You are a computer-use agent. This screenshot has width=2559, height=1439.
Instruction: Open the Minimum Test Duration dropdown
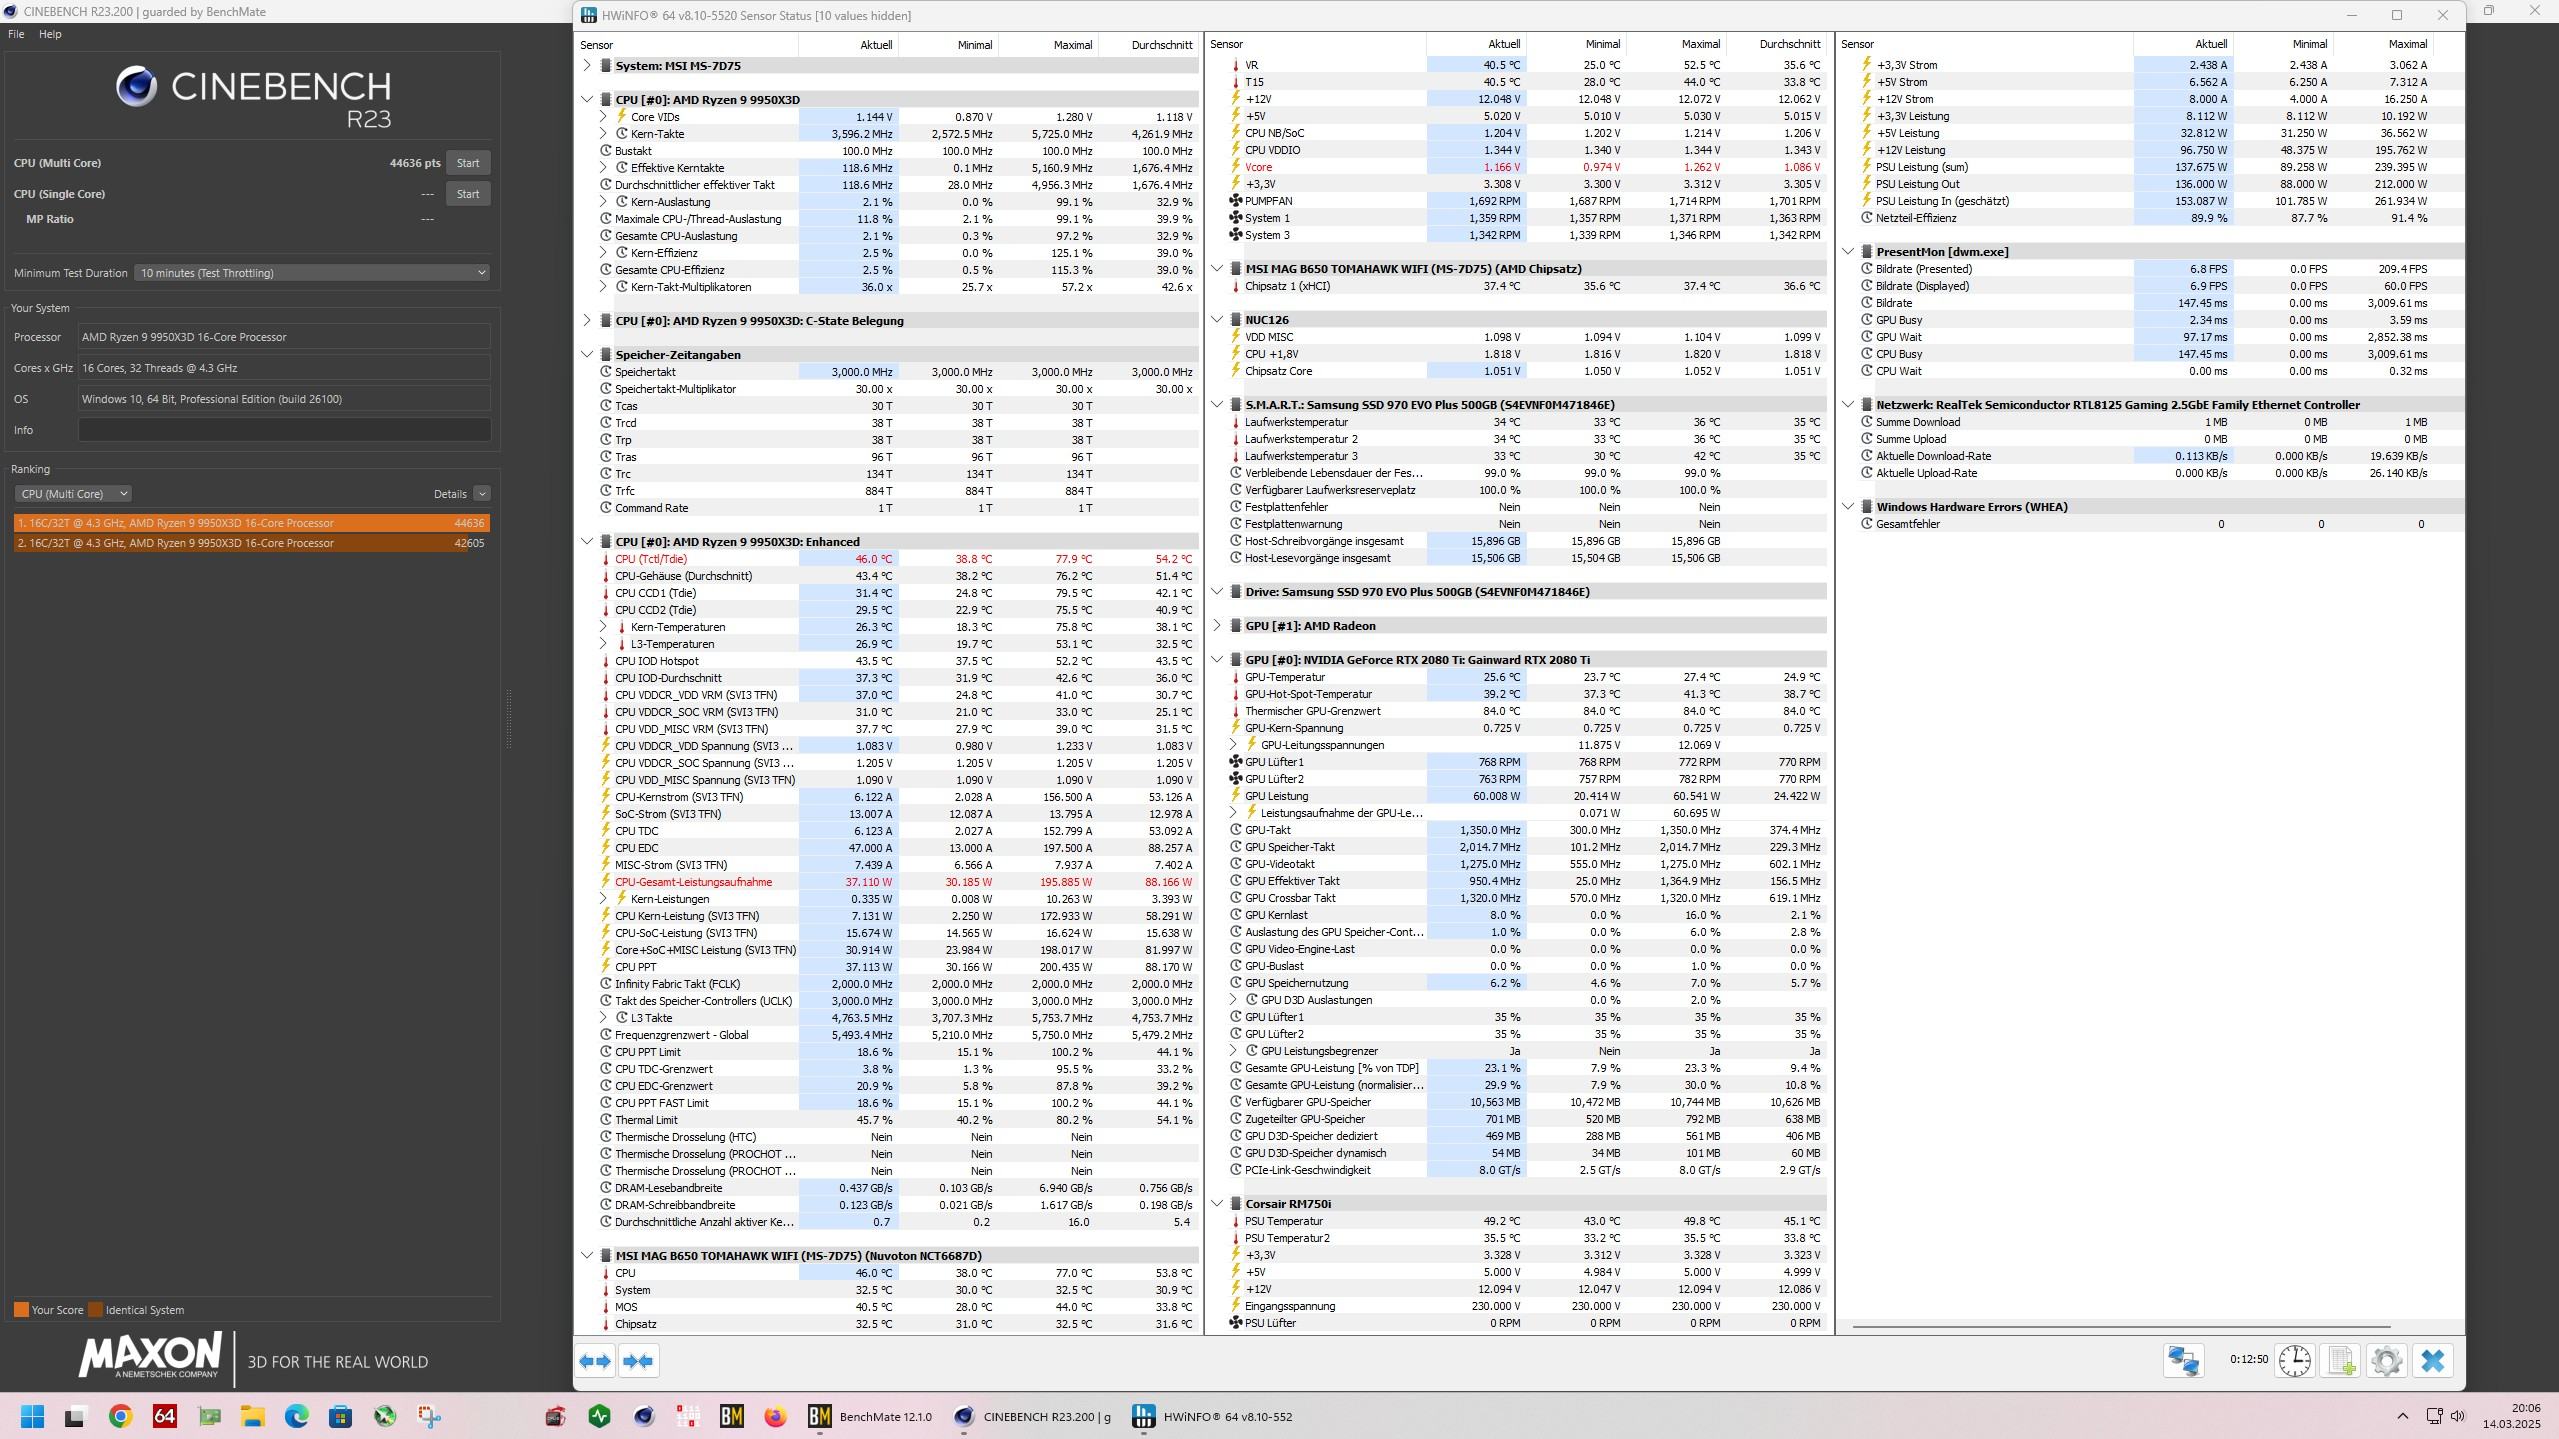[312, 273]
